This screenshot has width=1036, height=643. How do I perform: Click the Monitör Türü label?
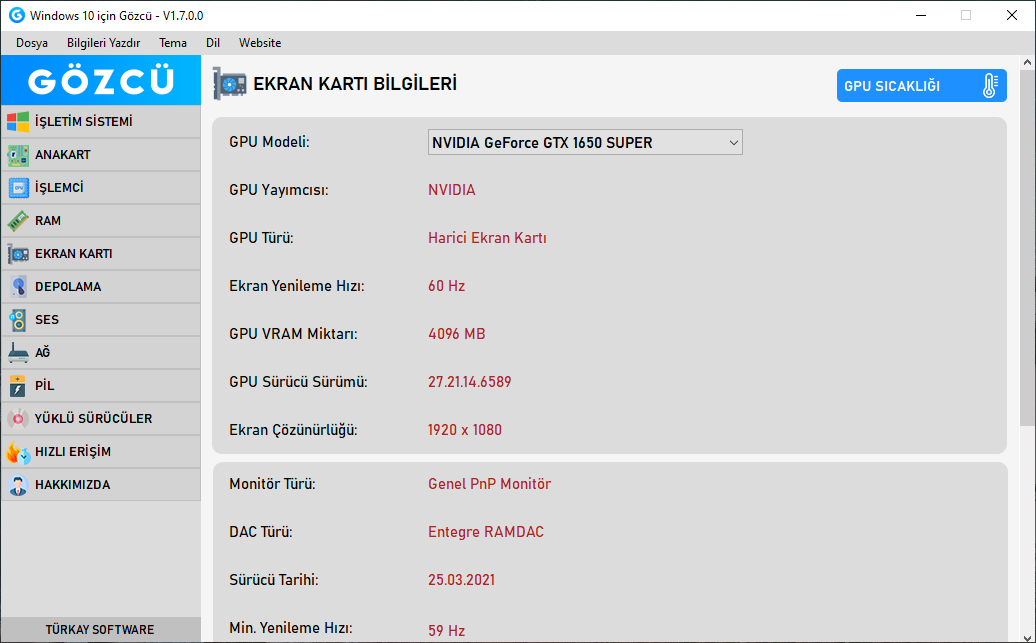click(272, 484)
